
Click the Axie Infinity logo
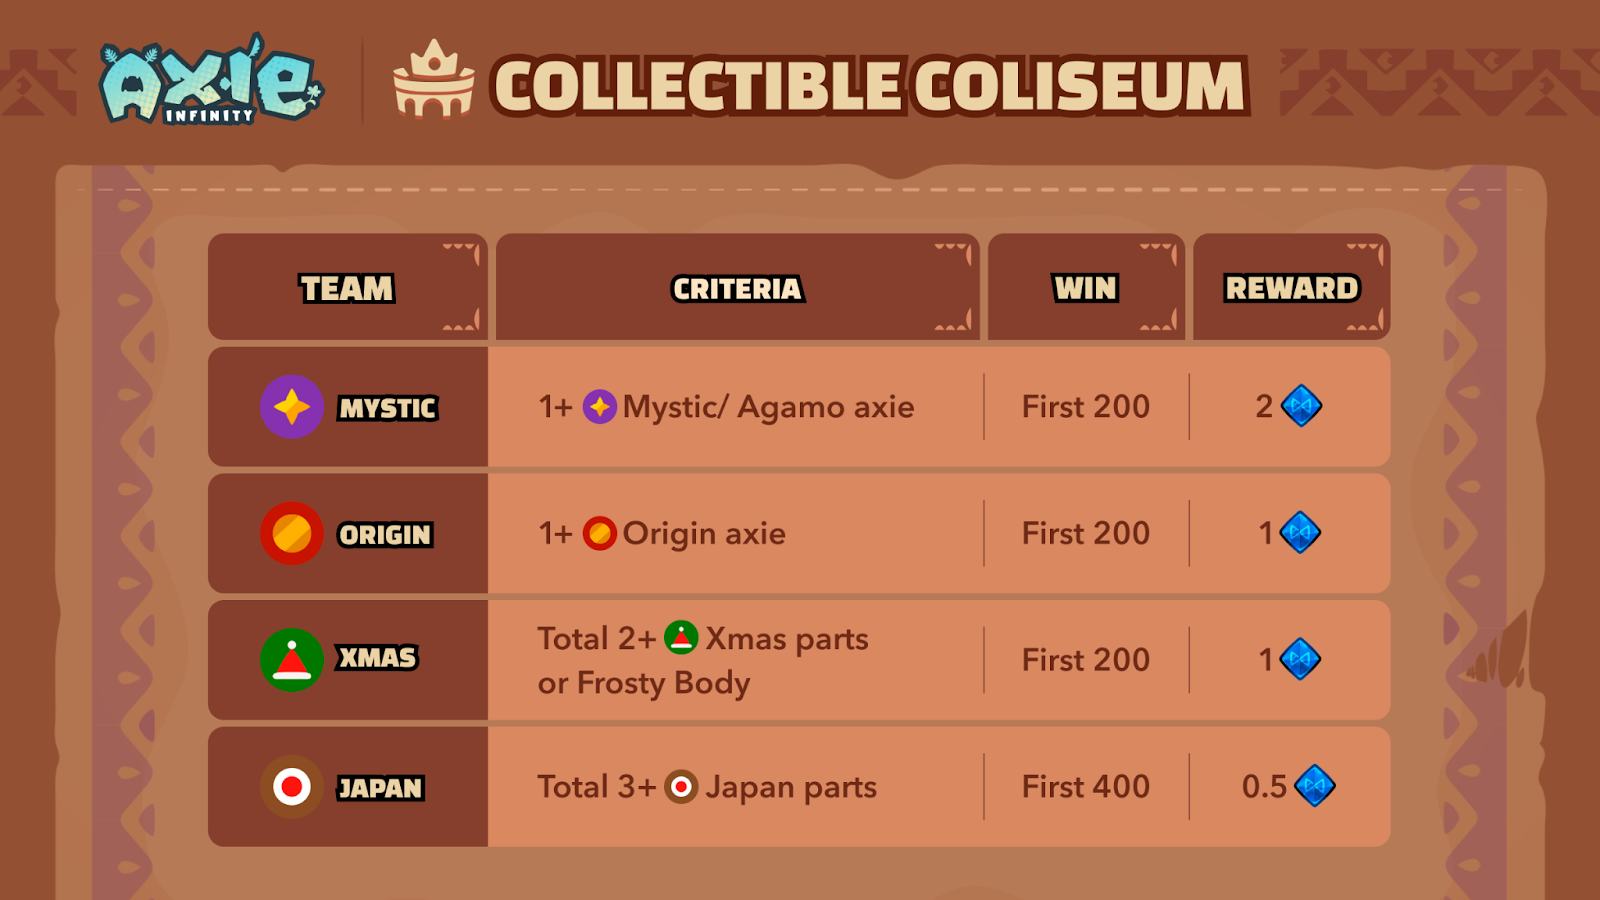click(x=210, y=82)
